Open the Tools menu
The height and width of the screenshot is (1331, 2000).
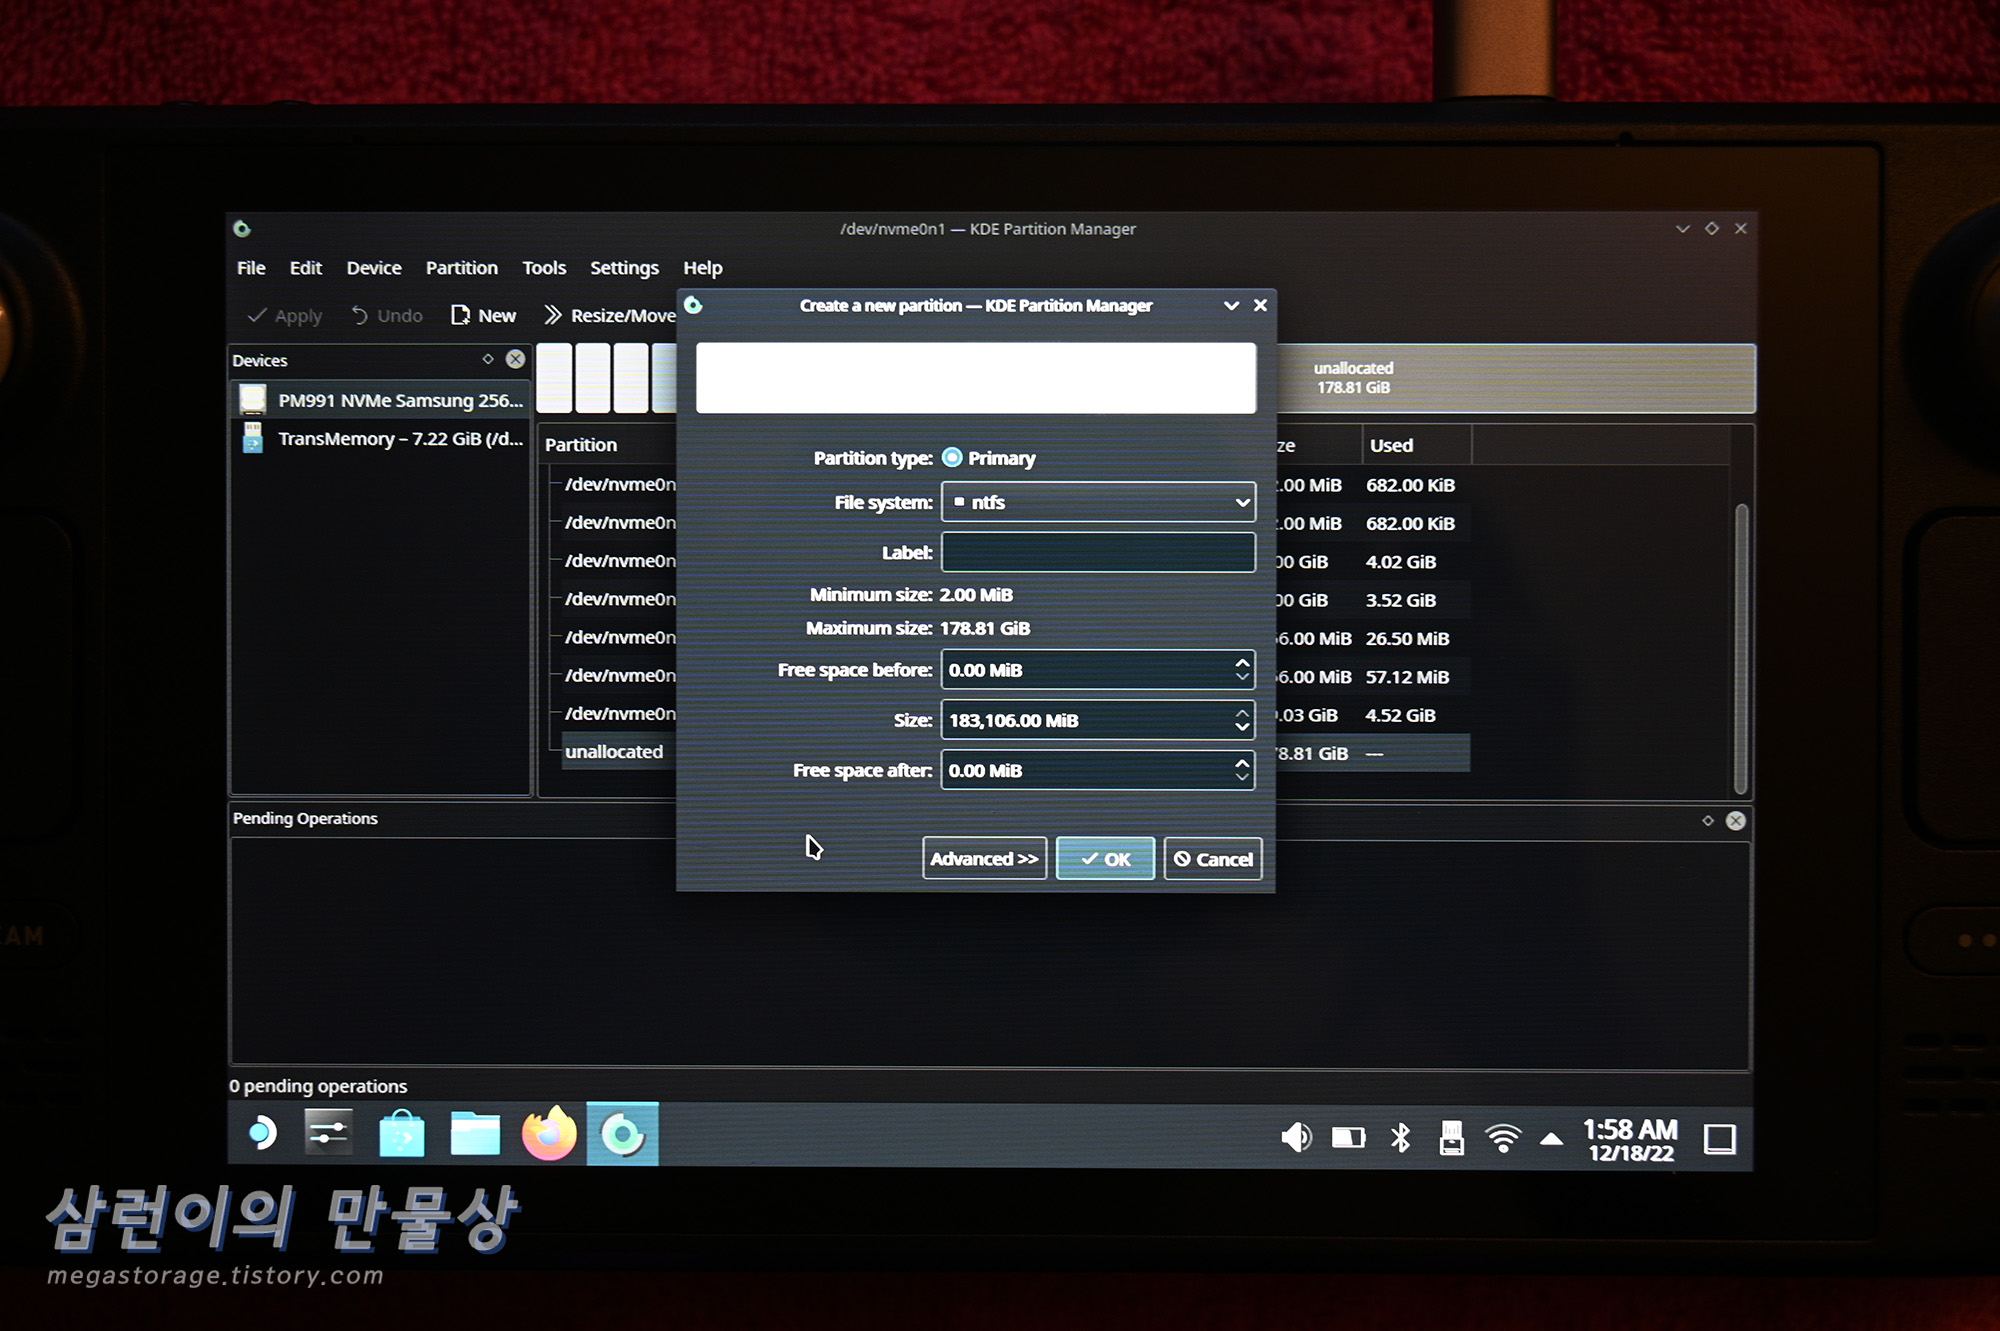[x=543, y=268]
